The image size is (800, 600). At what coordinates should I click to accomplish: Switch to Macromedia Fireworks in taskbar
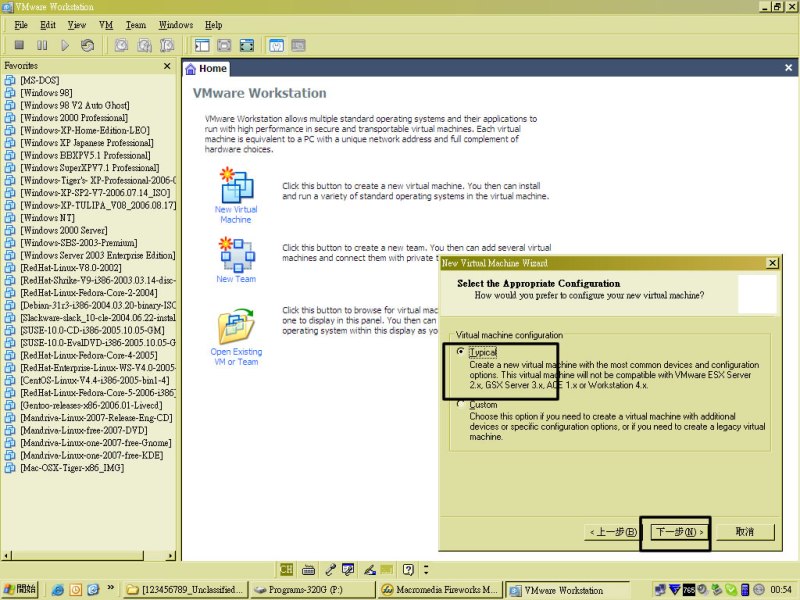[x=439, y=590]
